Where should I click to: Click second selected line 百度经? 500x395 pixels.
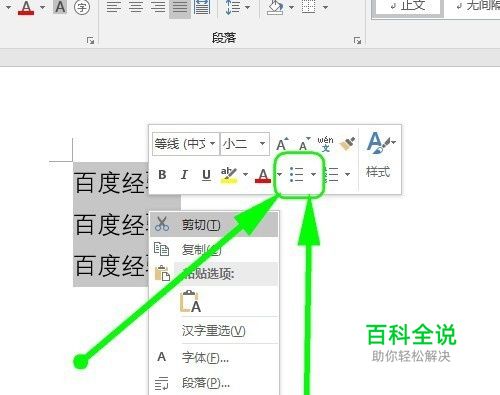tap(111, 225)
